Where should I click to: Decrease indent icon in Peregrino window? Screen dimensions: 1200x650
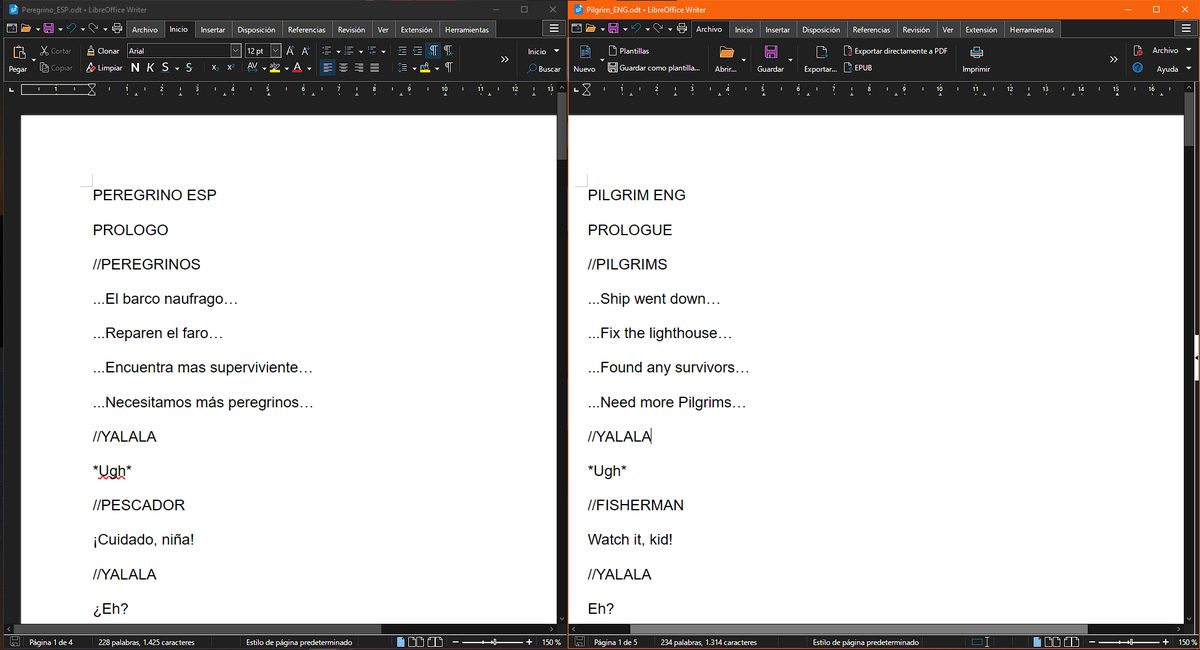click(417, 51)
